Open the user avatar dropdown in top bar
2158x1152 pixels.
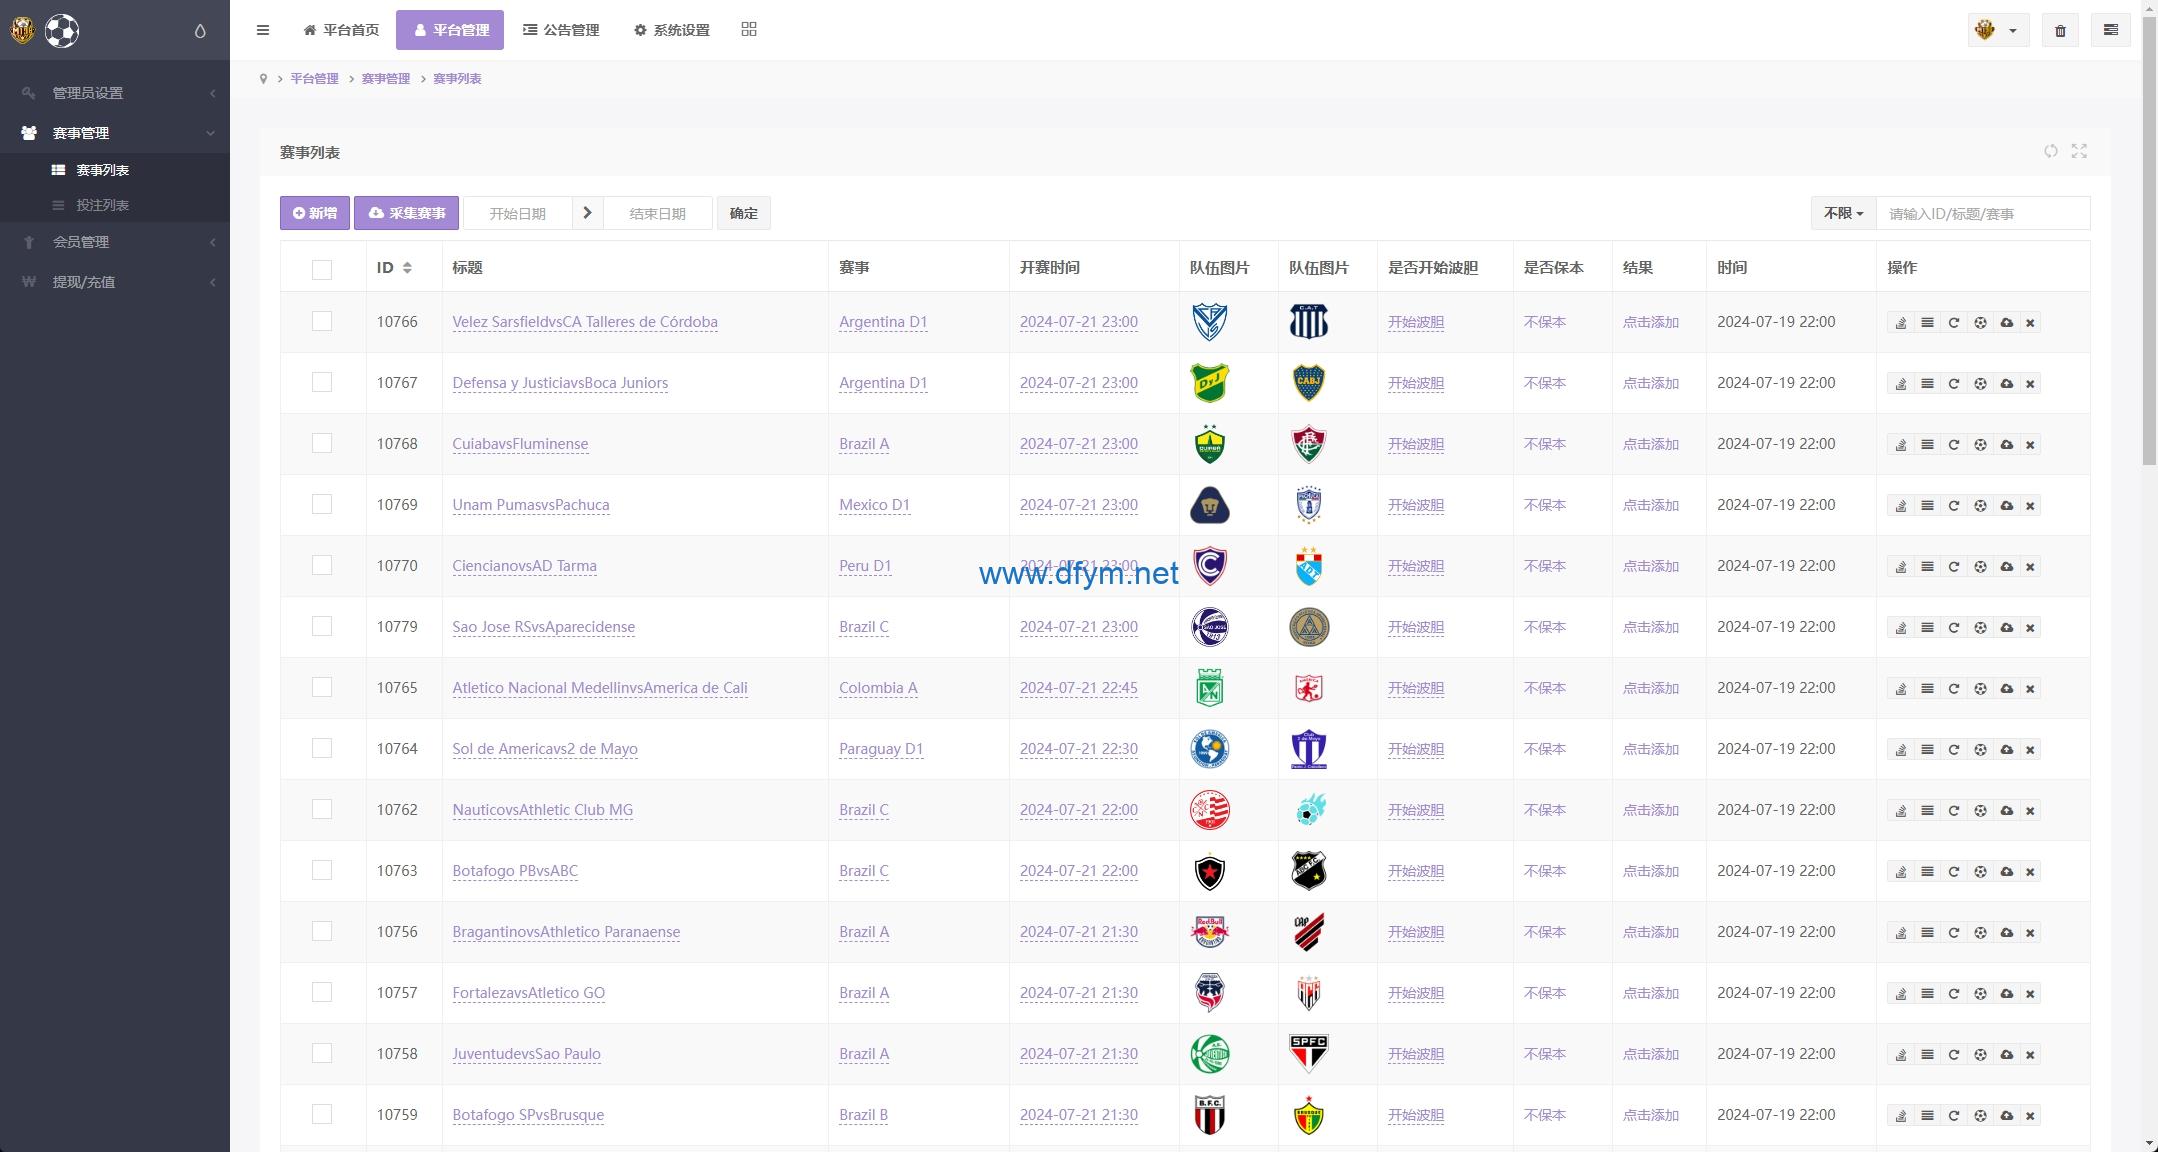[1998, 31]
